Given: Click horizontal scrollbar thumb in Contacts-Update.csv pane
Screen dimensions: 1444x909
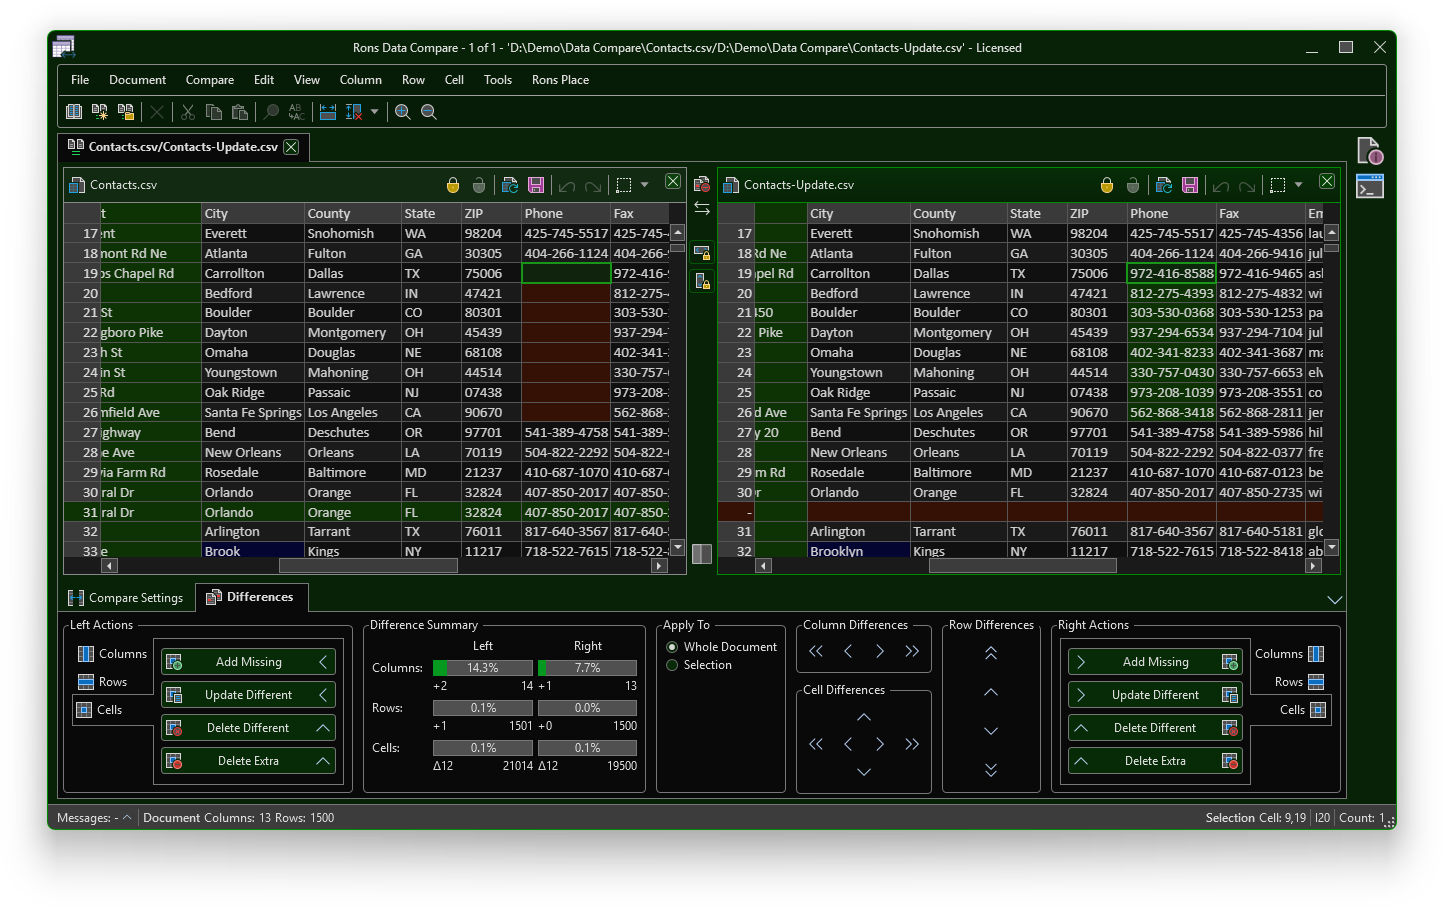Looking at the screenshot, I should pos(1022,566).
